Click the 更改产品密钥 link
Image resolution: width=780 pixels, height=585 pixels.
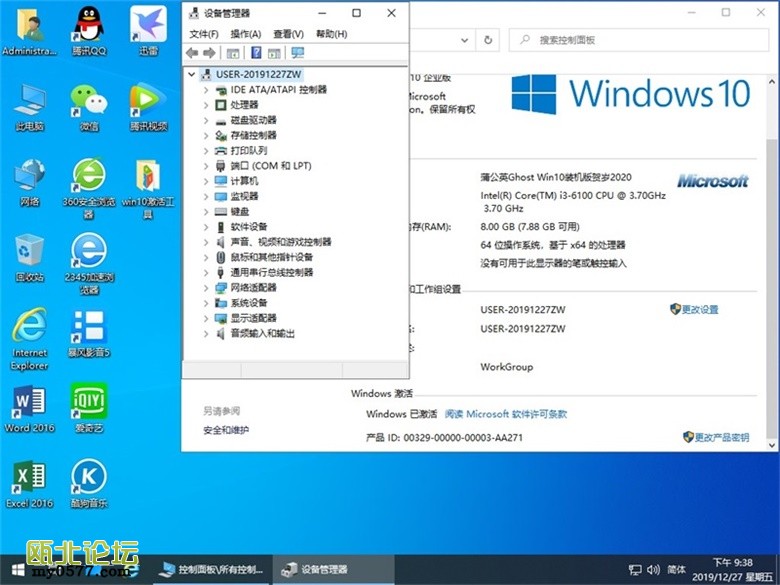point(722,438)
